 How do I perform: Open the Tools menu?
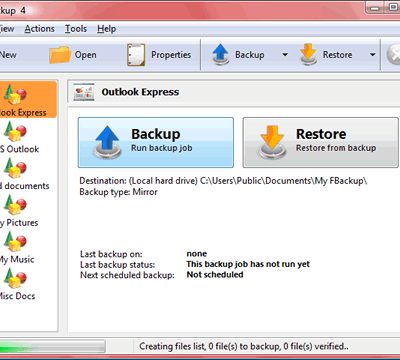[76, 29]
